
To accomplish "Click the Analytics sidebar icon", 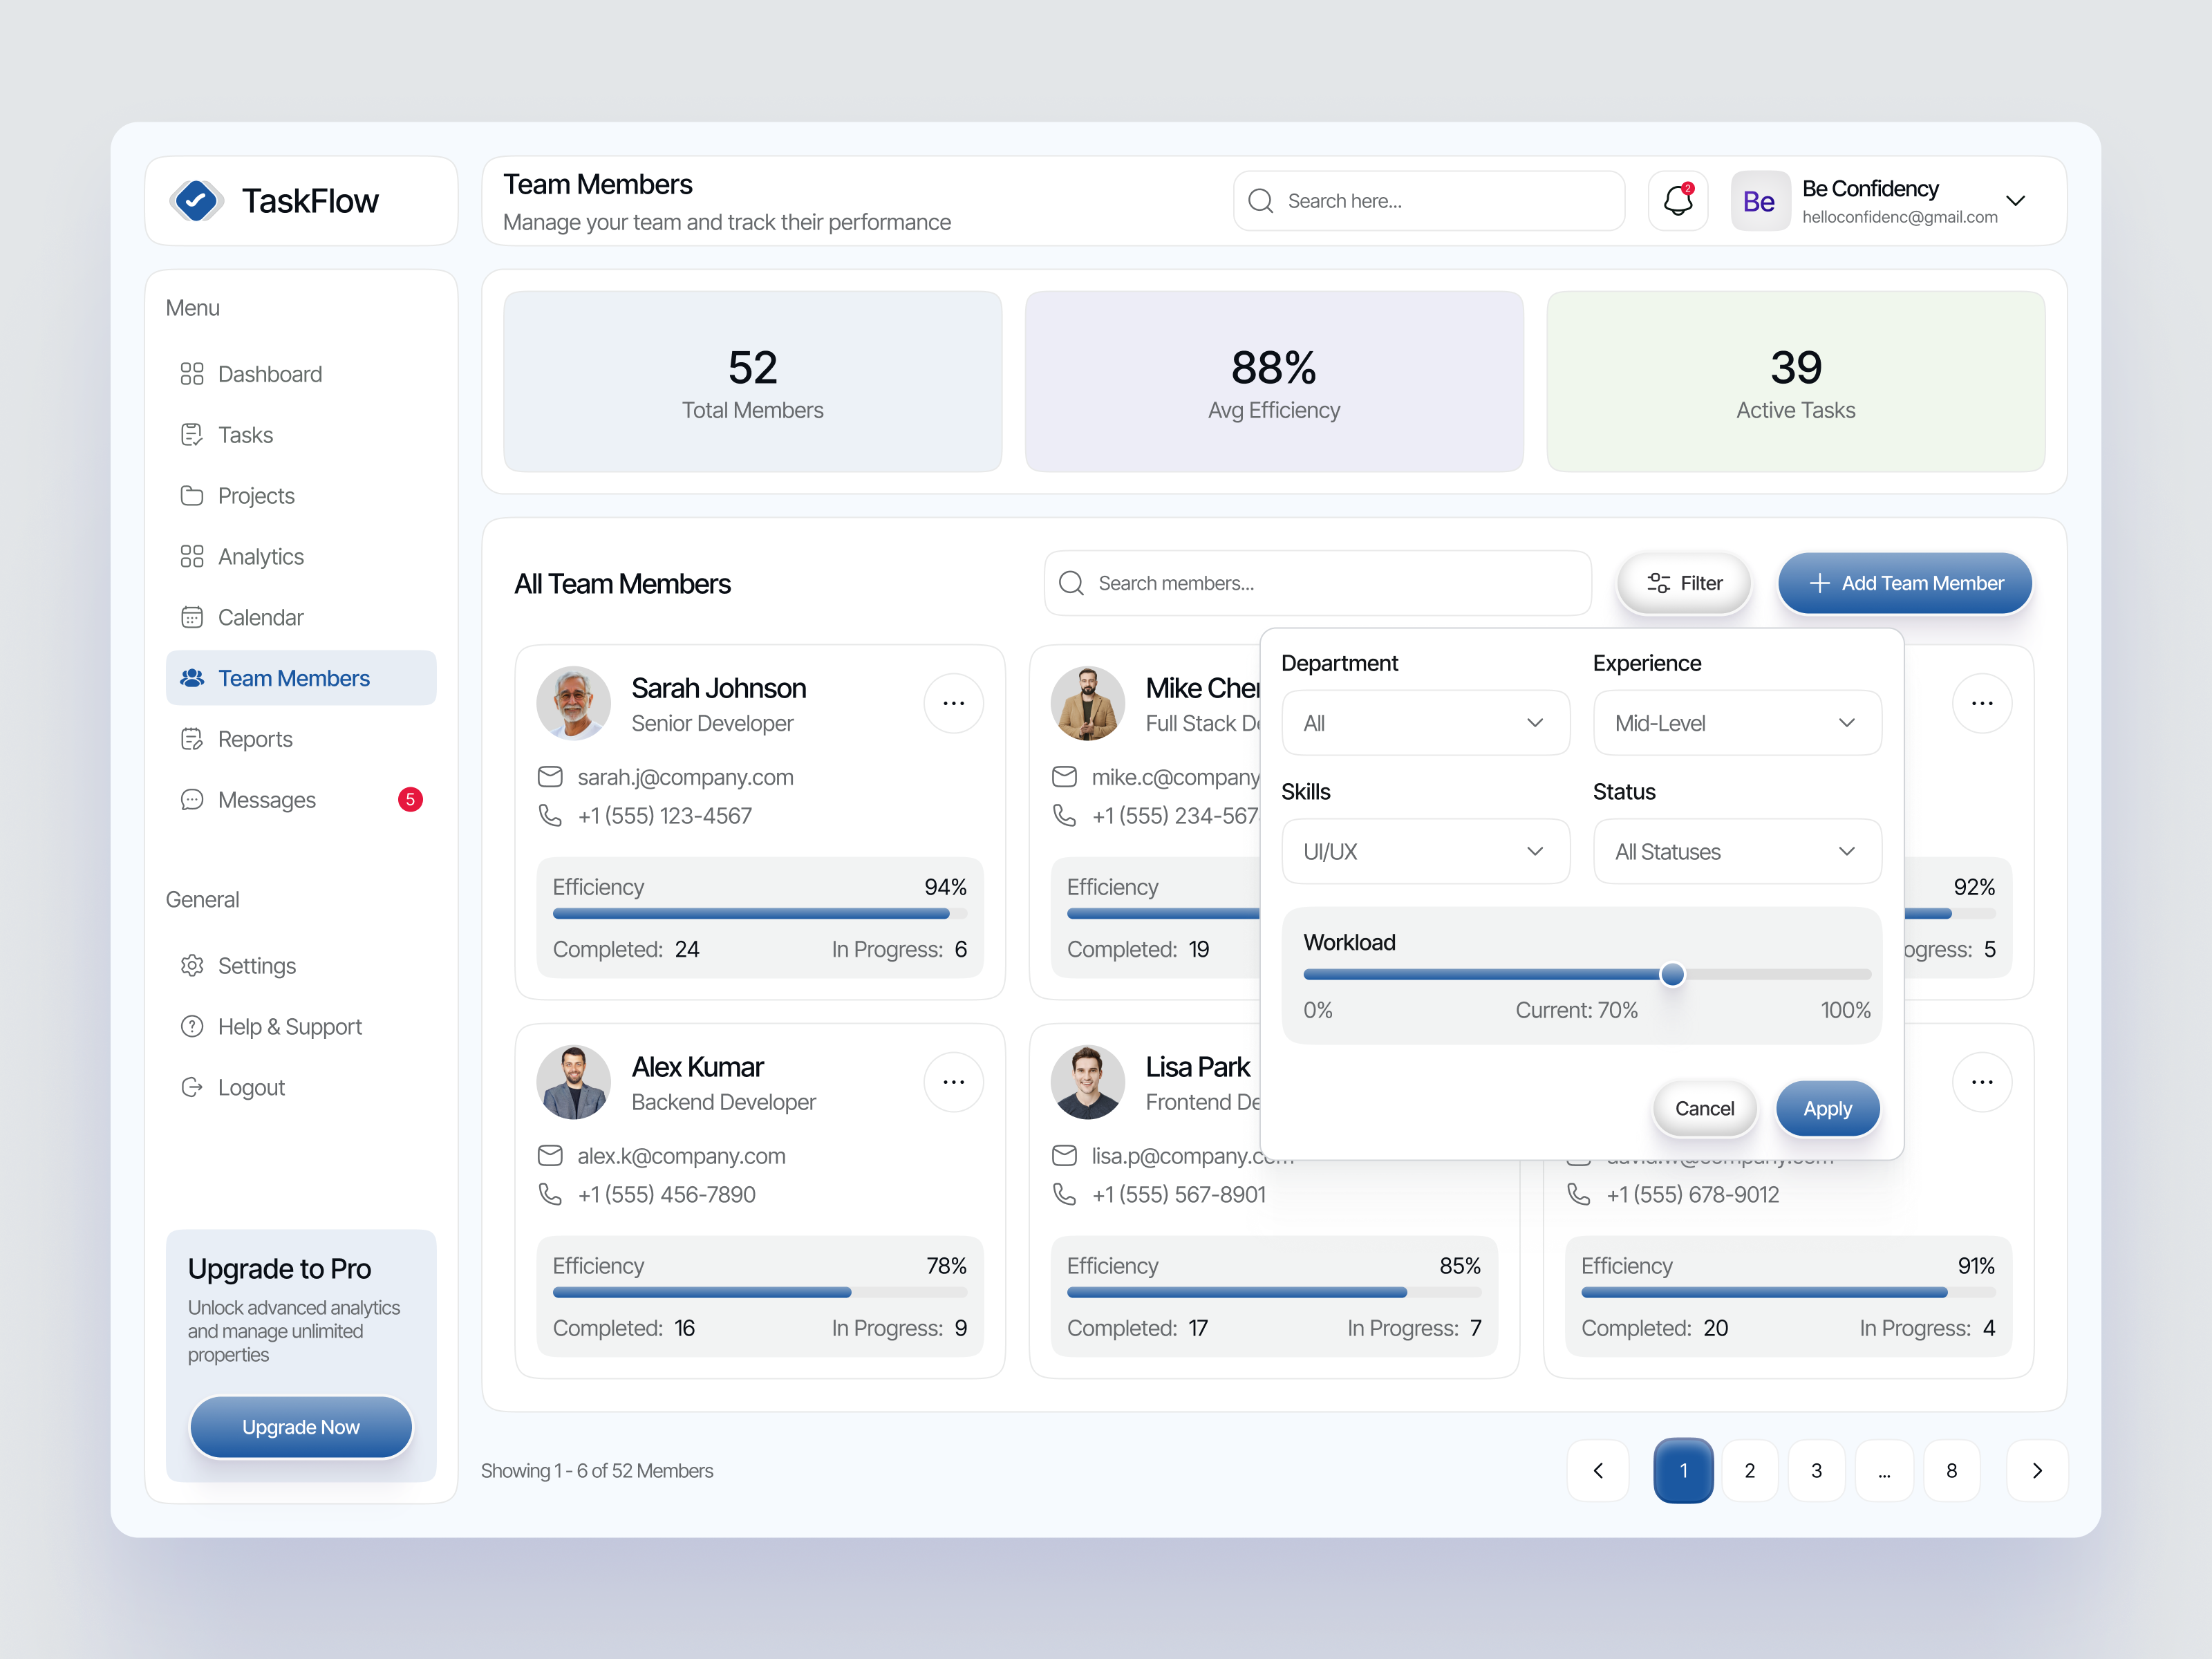I will click(192, 556).
